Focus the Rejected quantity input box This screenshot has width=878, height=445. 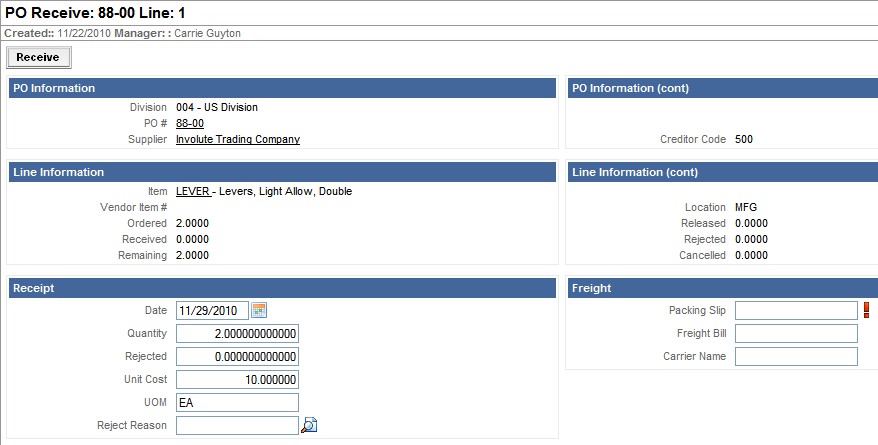click(x=237, y=356)
